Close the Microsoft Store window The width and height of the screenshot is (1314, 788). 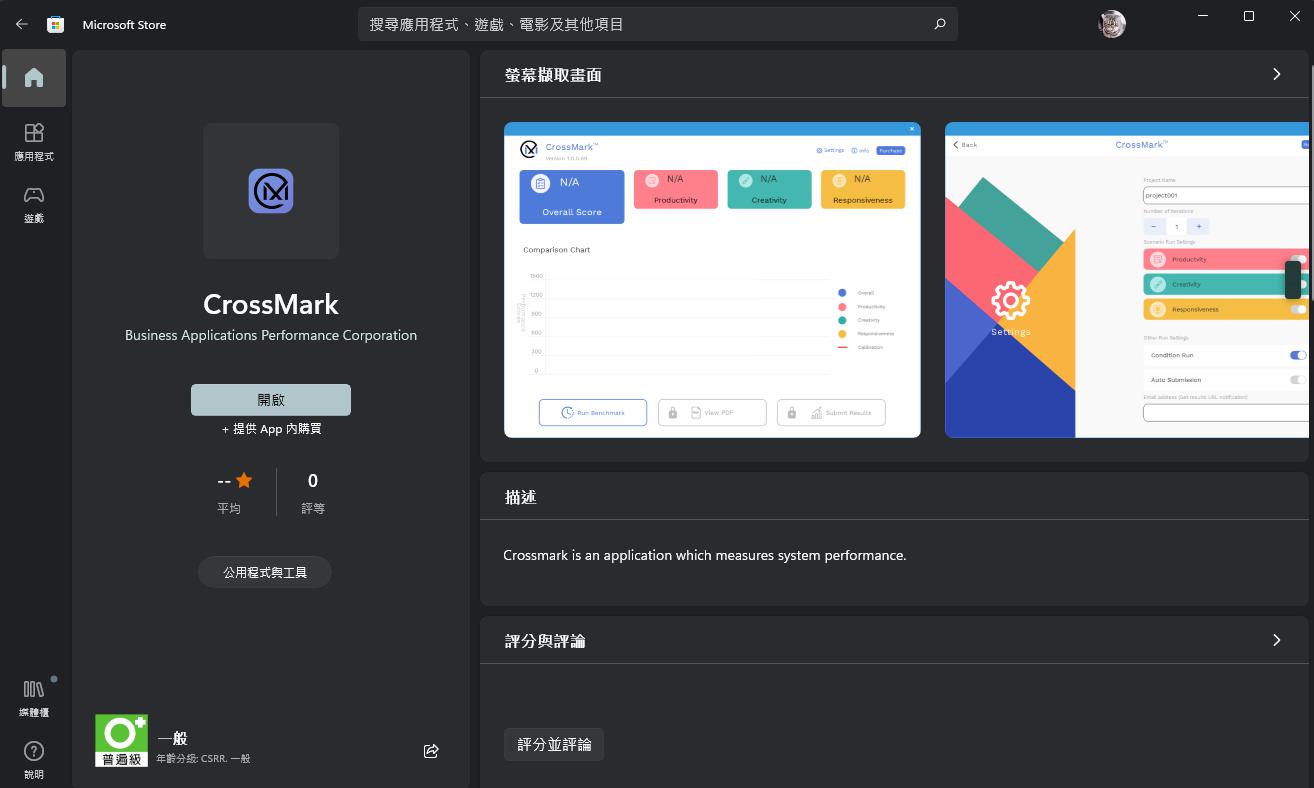click(x=1293, y=16)
